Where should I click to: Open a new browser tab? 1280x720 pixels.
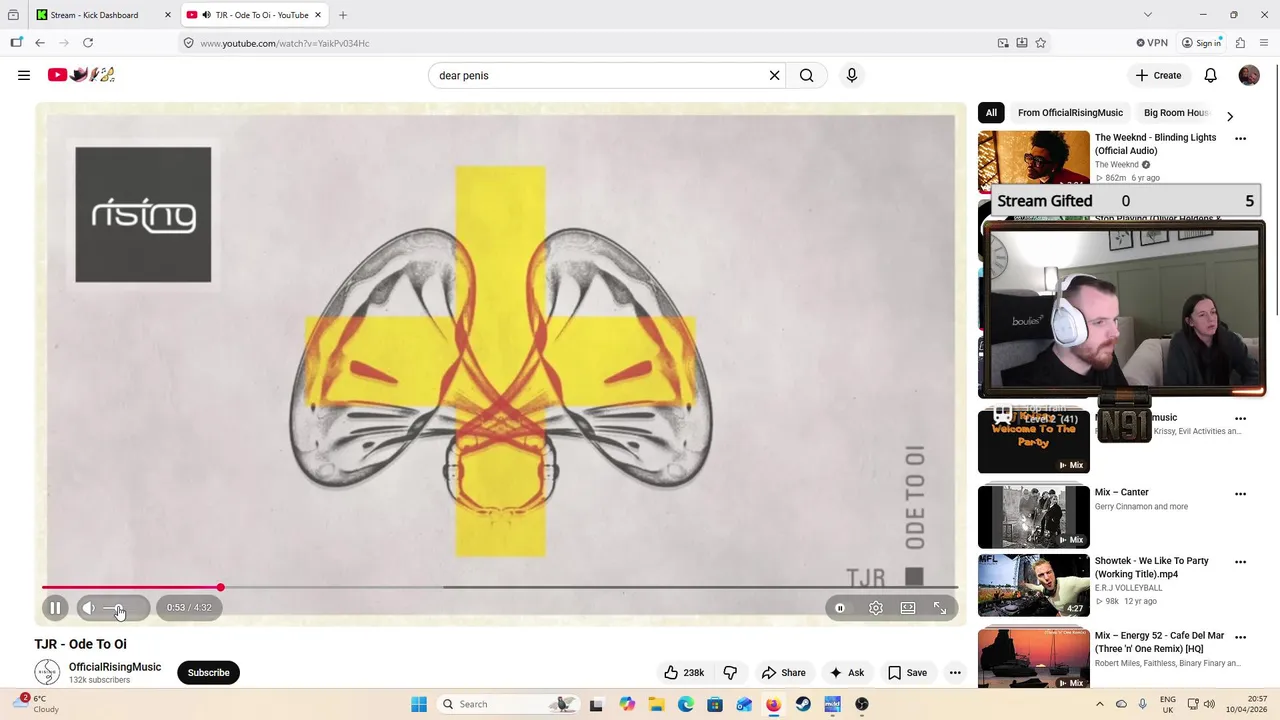(343, 15)
